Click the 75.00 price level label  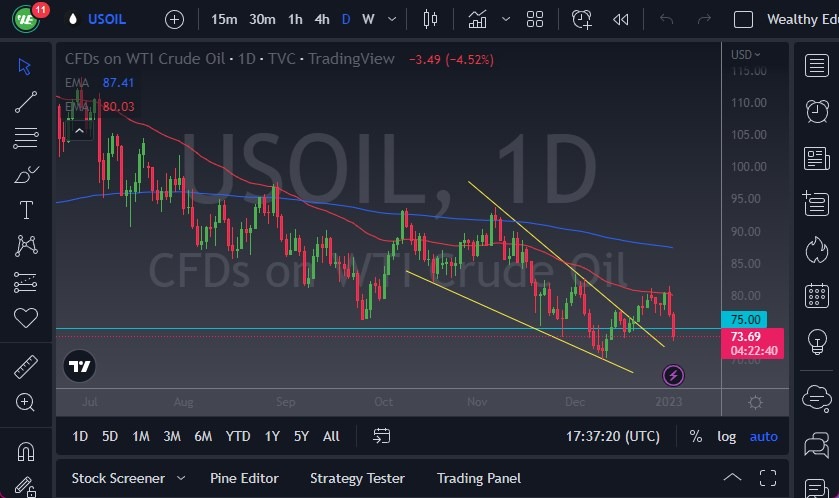tap(752, 321)
